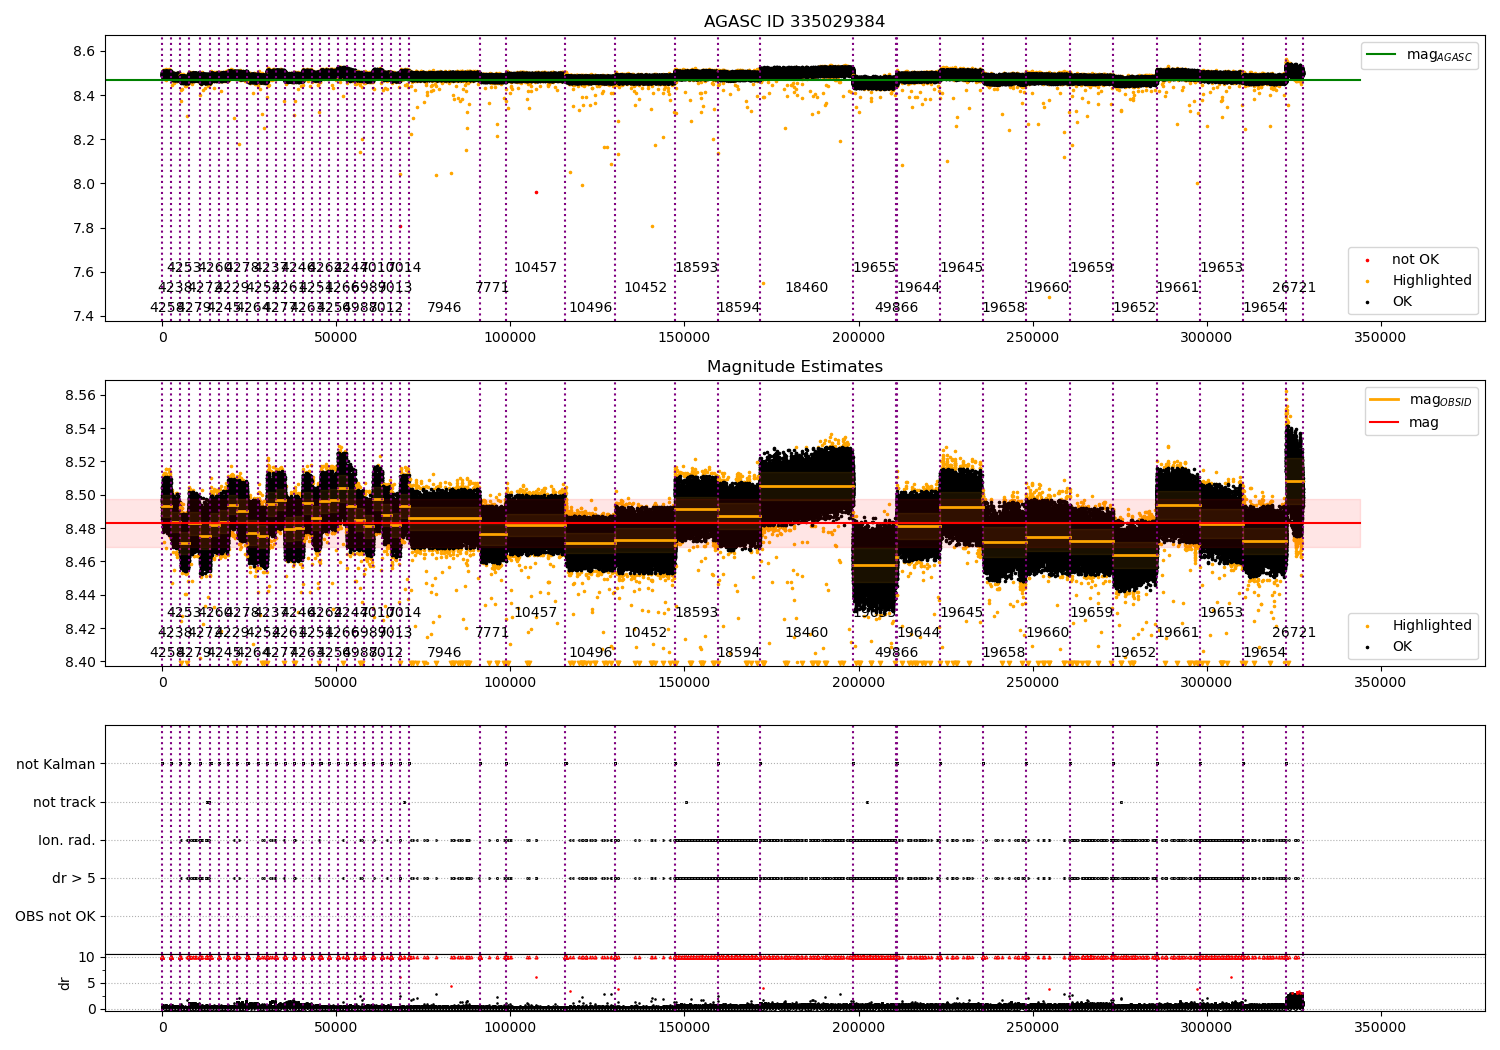This screenshot has width=1500, height=1050.
Task: Click the 'OBS not OK' axis label
Action: click(55, 916)
